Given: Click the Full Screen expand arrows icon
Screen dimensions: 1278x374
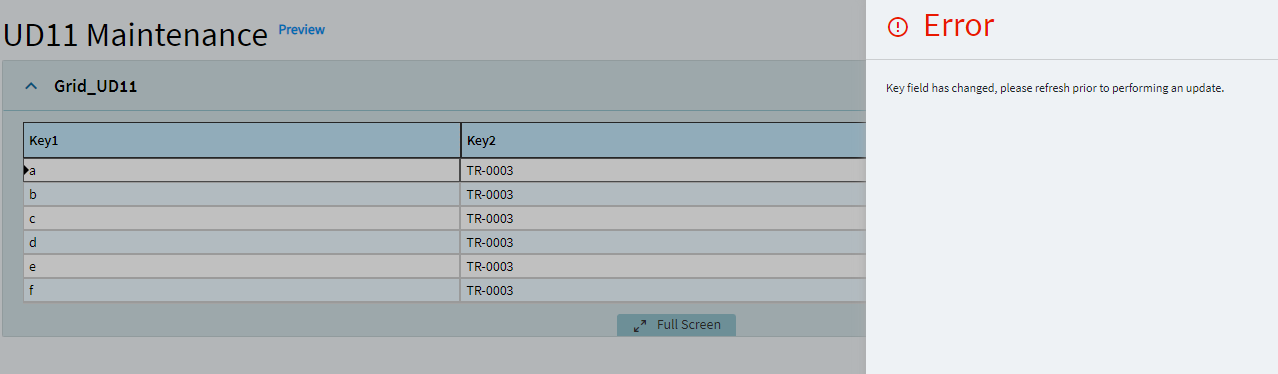Looking at the screenshot, I should [x=640, y=325].
